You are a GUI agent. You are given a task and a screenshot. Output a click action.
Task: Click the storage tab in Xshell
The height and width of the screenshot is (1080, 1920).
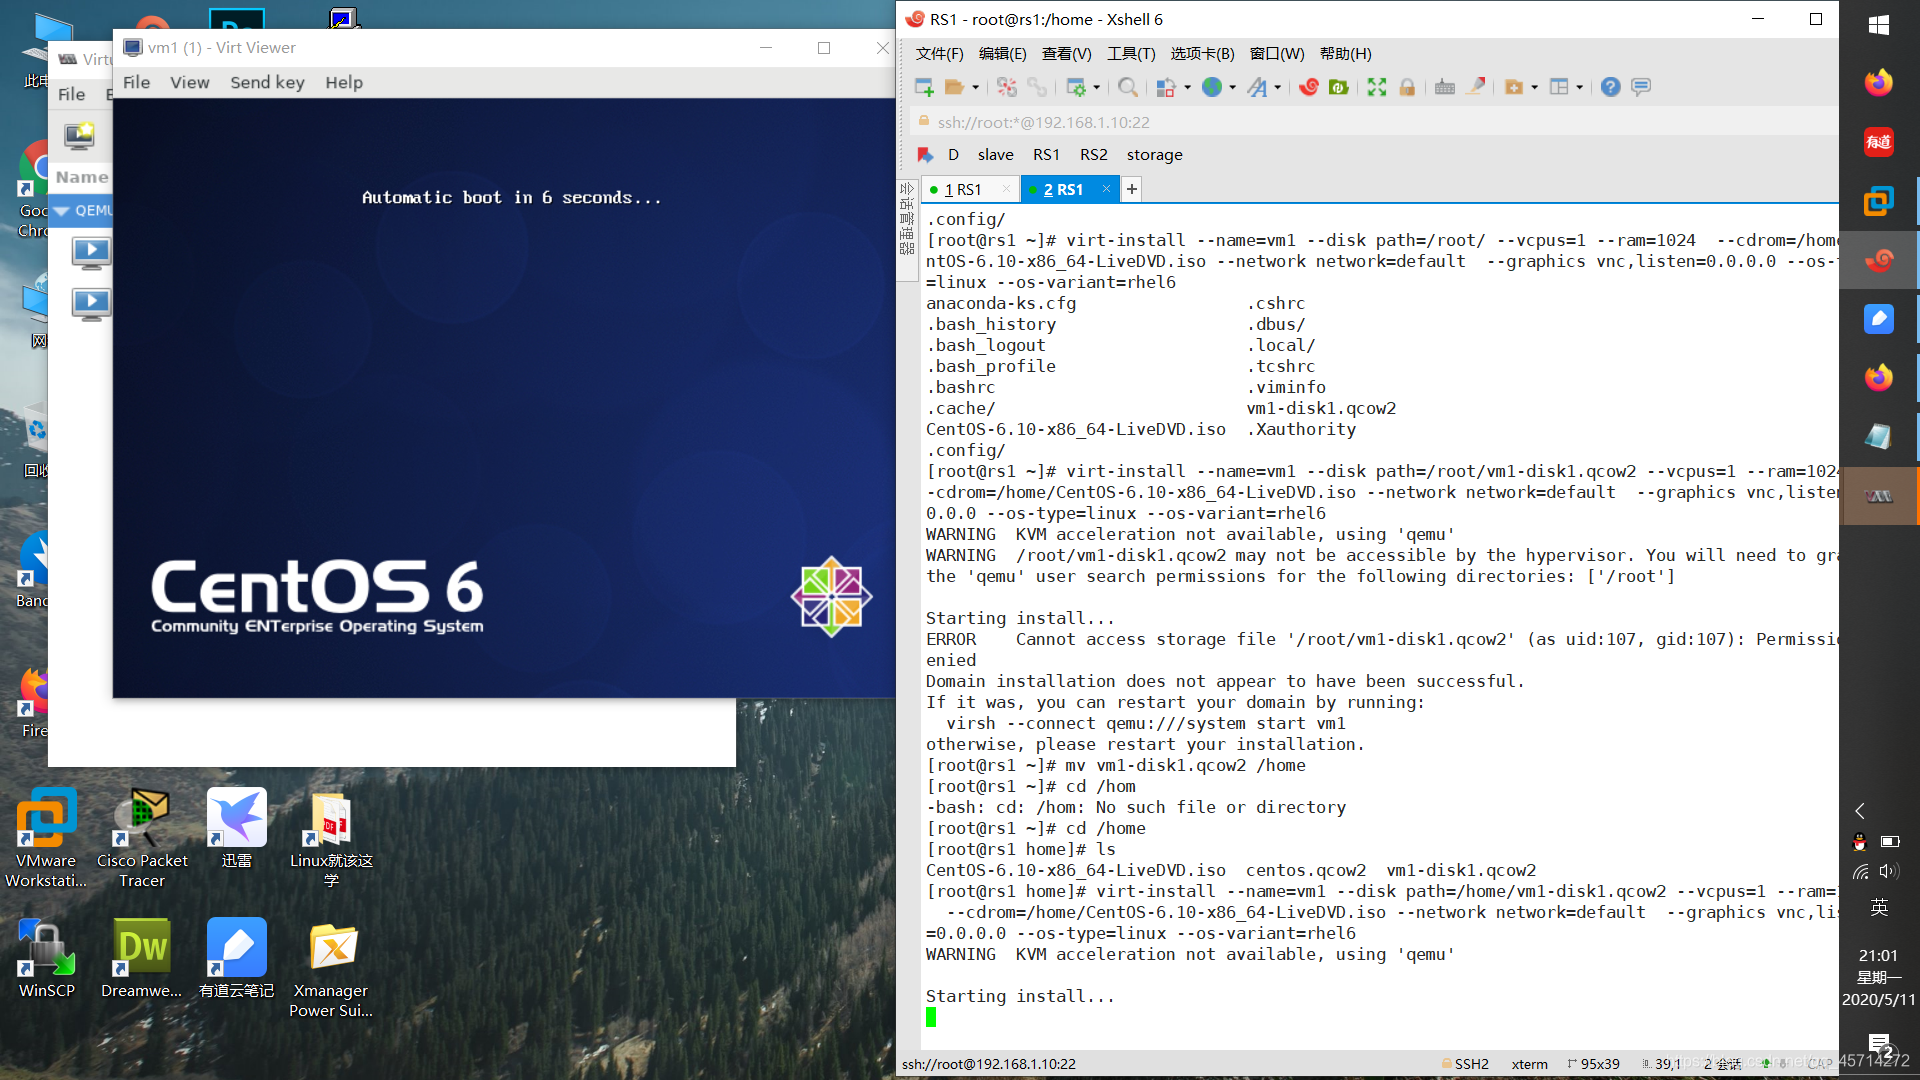pos(1153,153)
